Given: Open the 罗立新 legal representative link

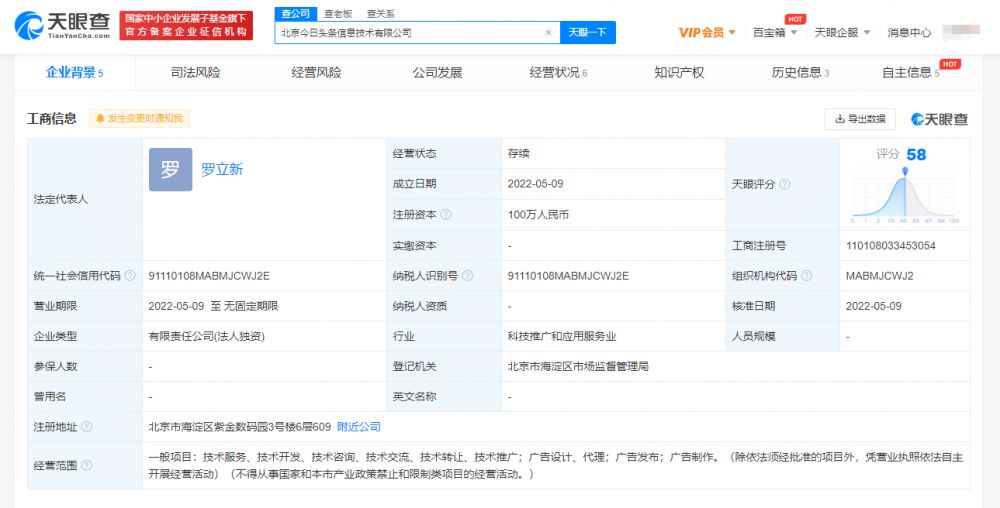Looking at the screenshot, I should tap(222, 170).
